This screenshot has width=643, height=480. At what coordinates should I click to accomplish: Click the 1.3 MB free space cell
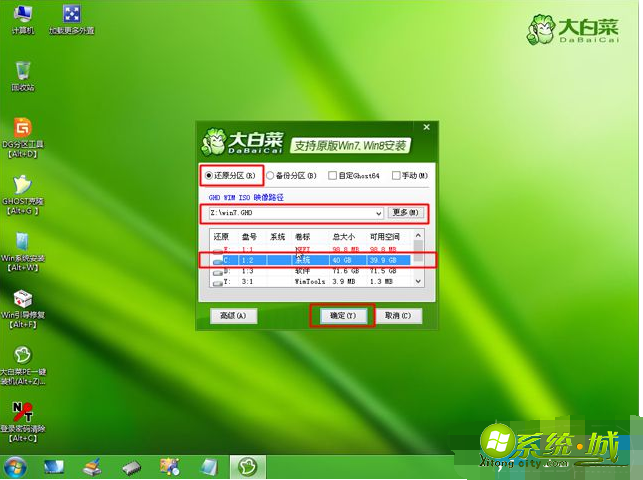coord(381,282)
